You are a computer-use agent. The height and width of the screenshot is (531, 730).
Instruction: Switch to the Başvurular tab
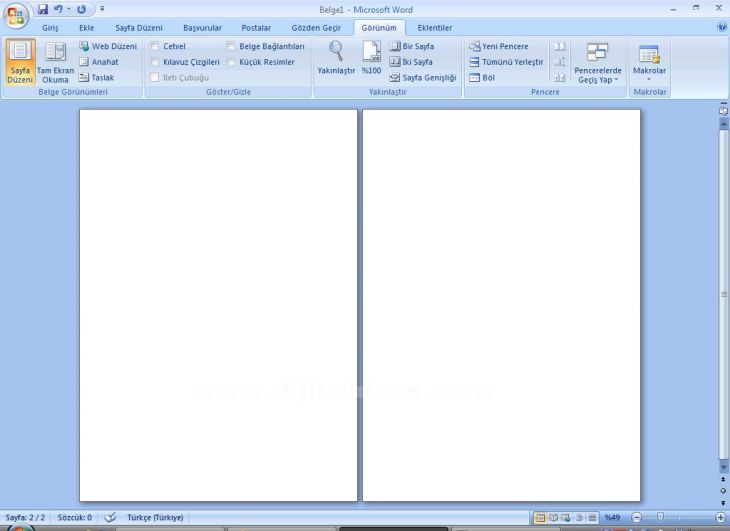(203, 28)
